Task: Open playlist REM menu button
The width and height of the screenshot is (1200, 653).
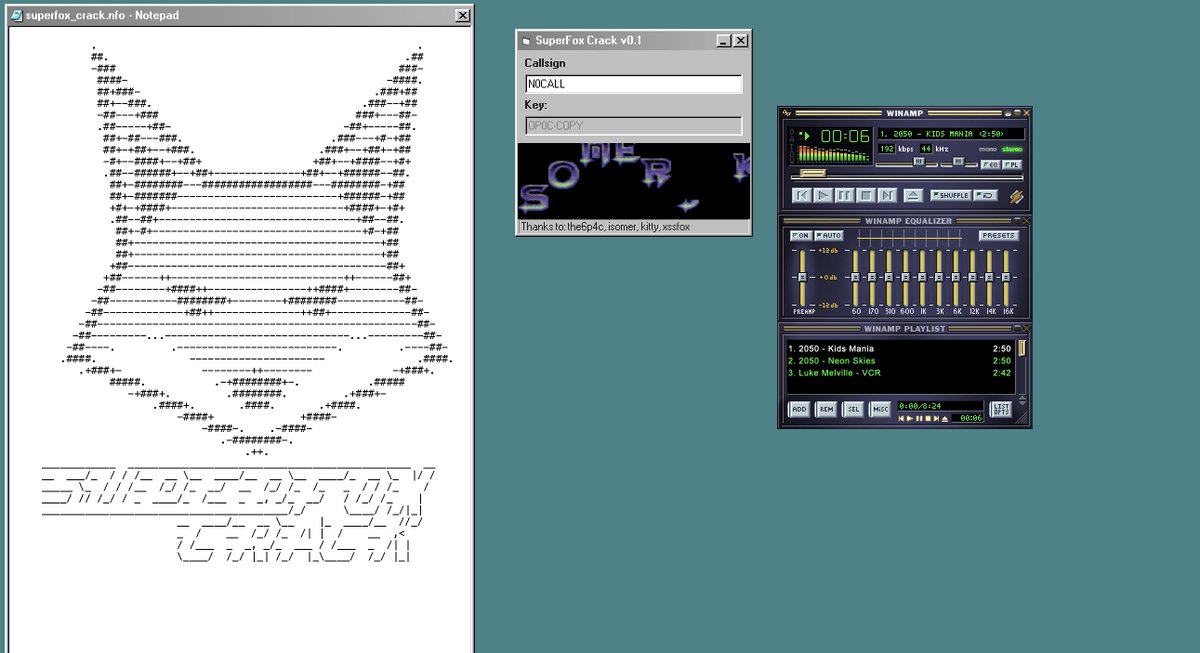Action: pos(826,409)
